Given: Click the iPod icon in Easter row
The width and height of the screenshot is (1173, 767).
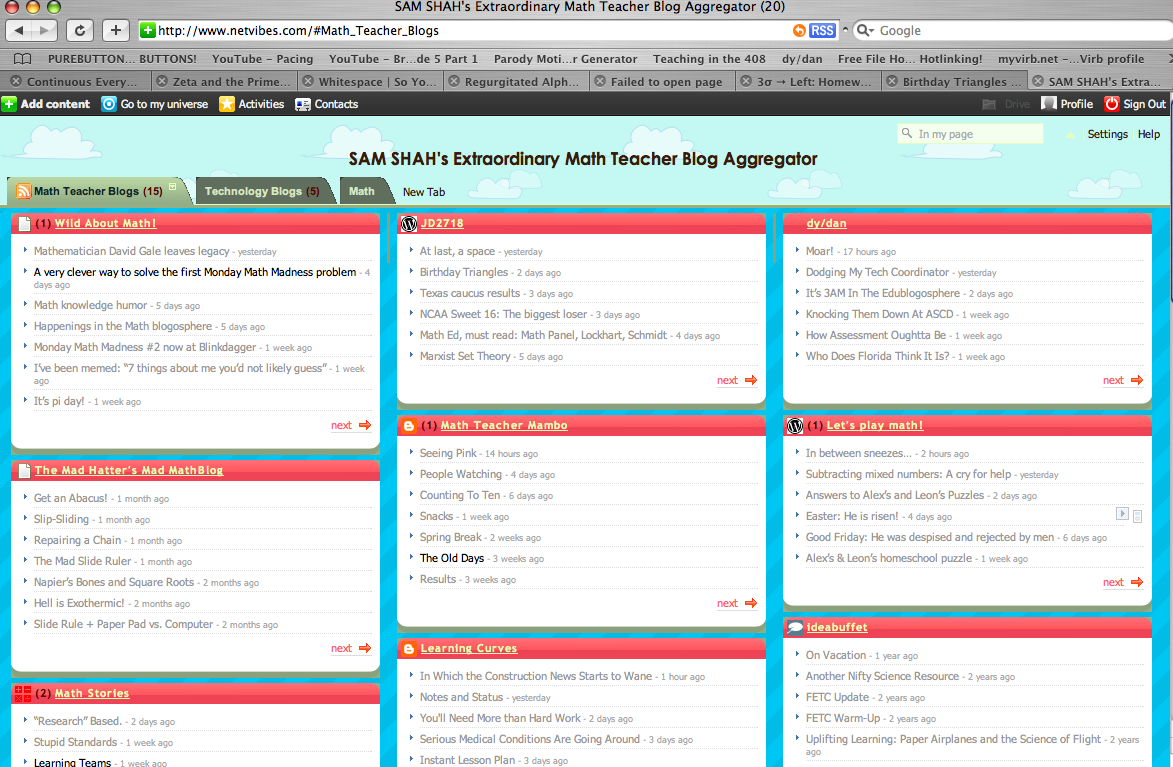Looking at the screenshot, I should [x=1138, y=515].
